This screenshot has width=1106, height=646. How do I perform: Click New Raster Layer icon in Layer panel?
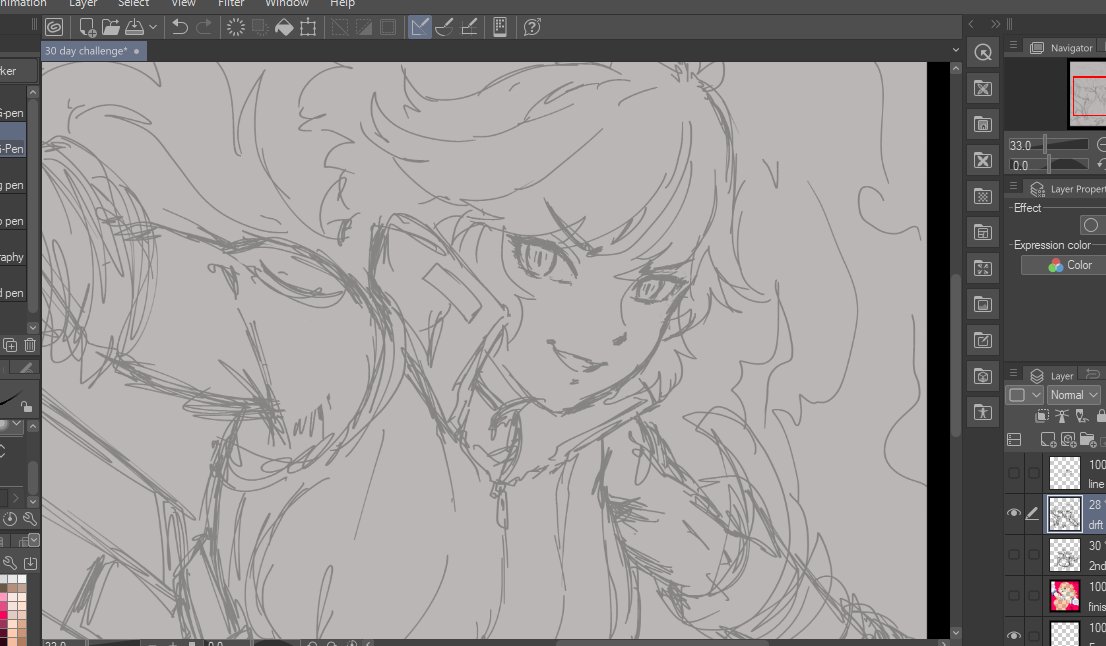1048,440
